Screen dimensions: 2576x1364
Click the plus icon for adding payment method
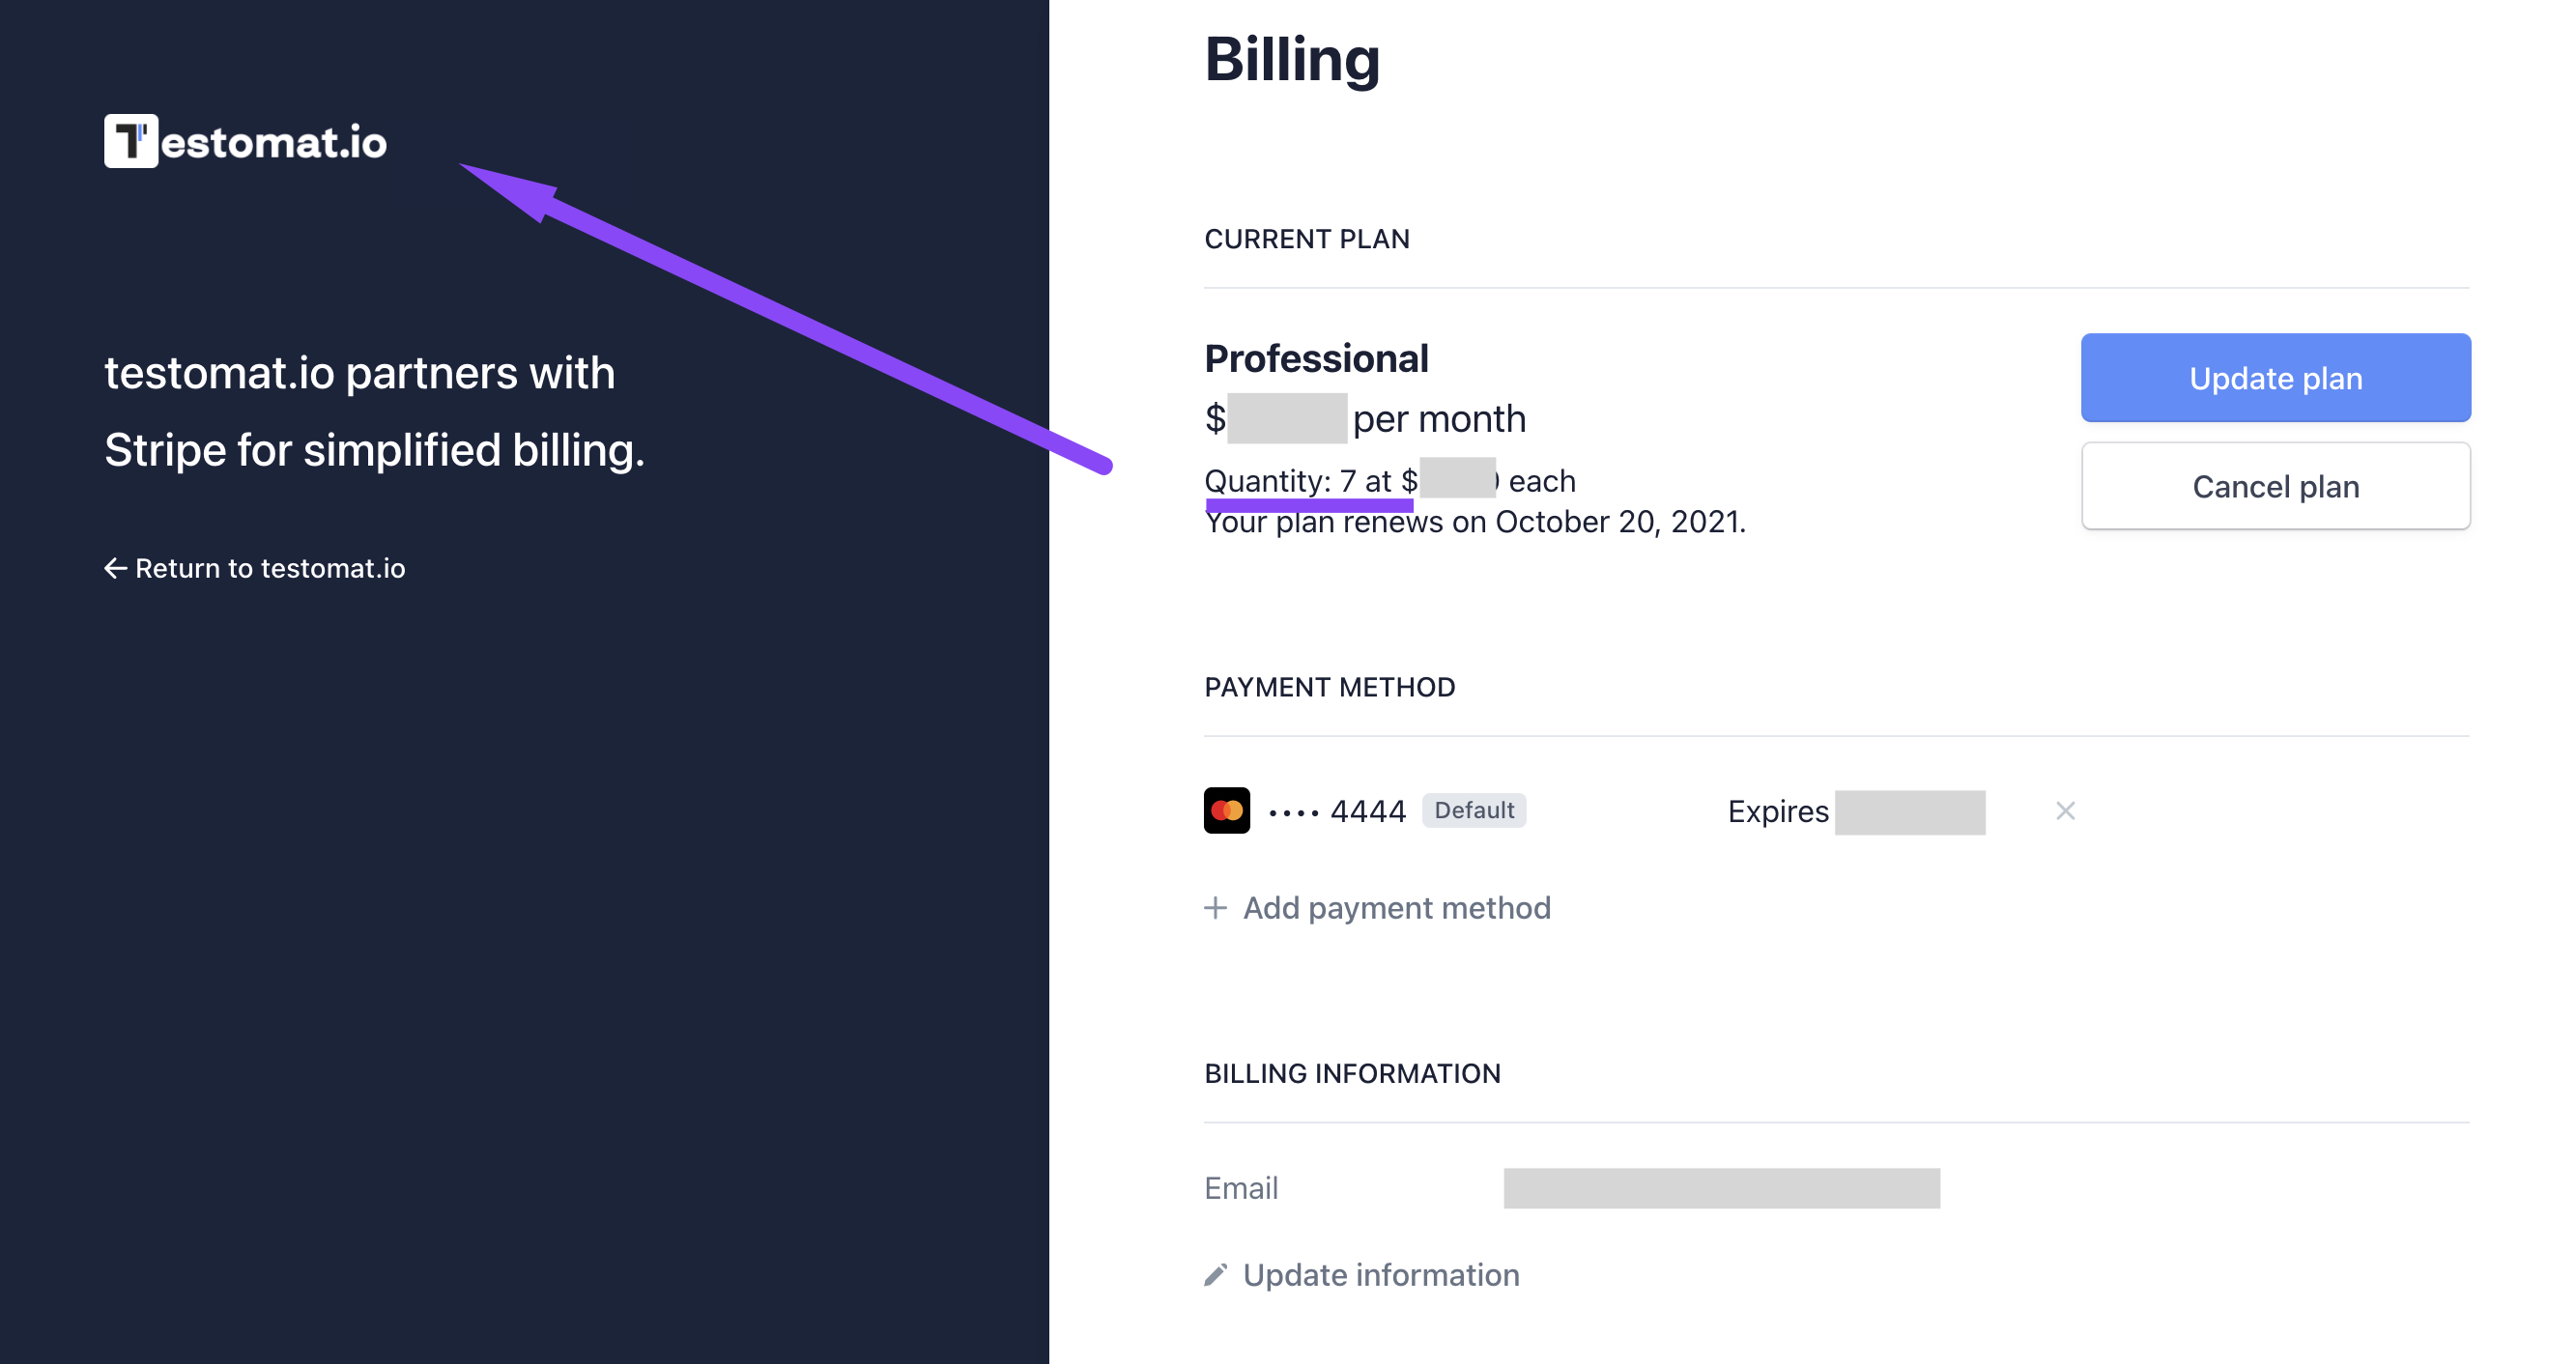1215,907
